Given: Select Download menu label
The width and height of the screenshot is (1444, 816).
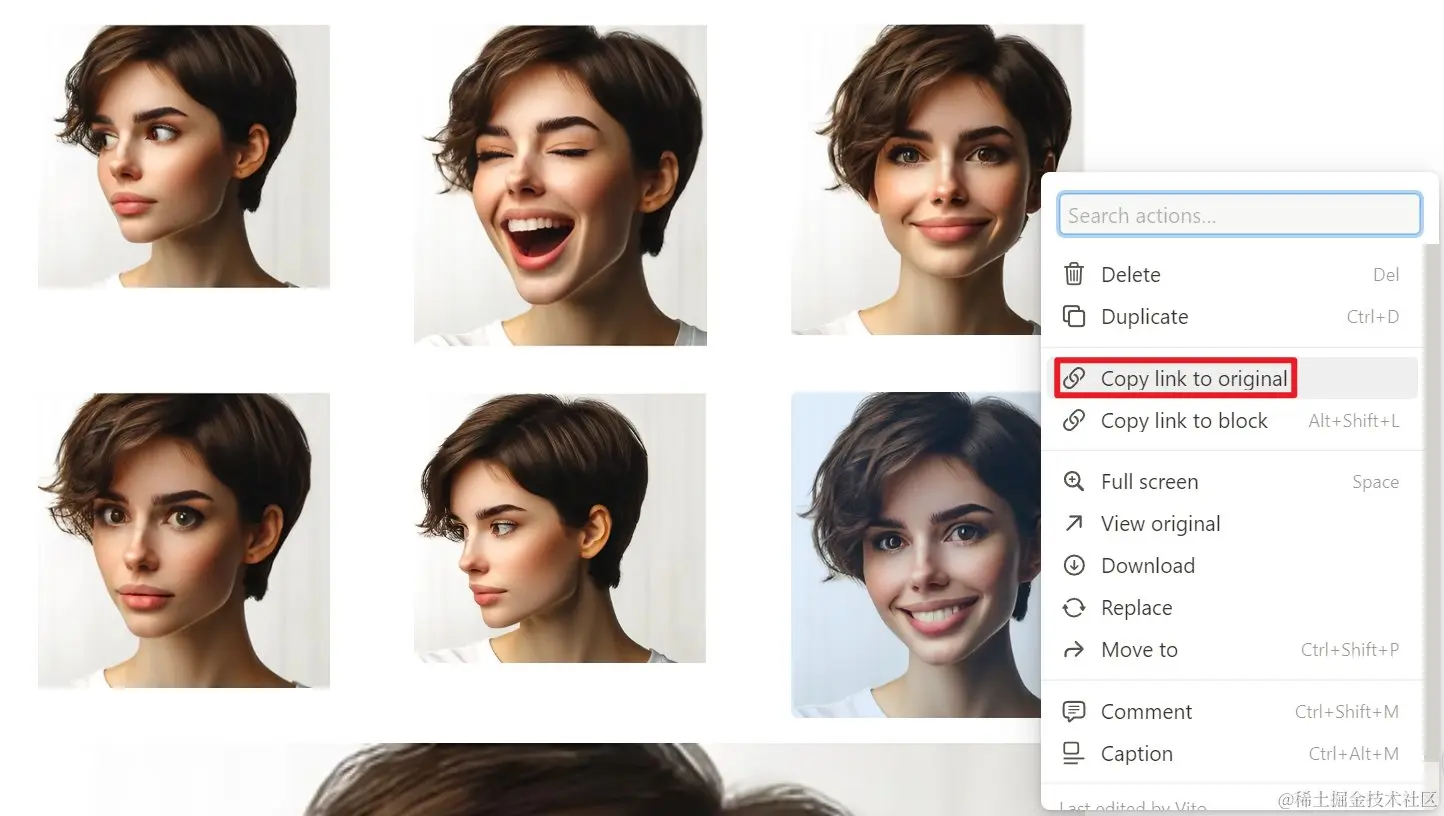Looking at the screenshot, I should pos(1148,565).
